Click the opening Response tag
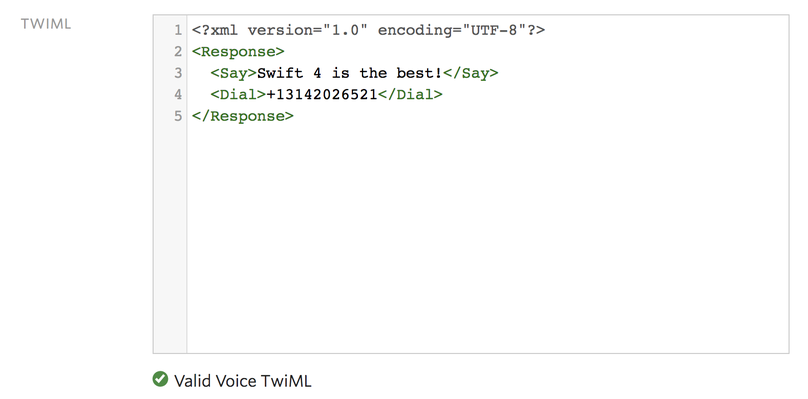The width and height of the screenshot is (808, 399). click(x=238, y=52)
